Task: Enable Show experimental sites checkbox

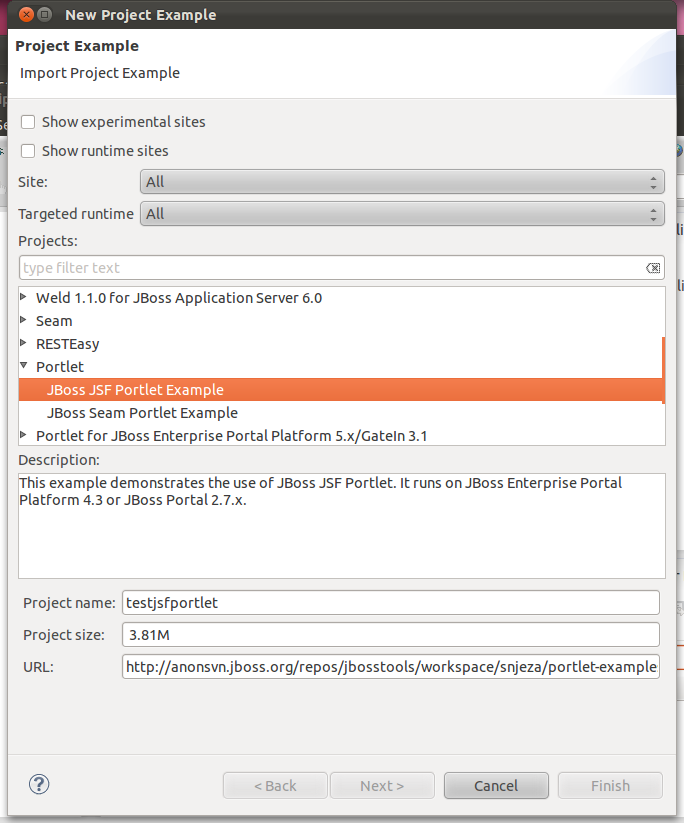Action: pos(28,122)
